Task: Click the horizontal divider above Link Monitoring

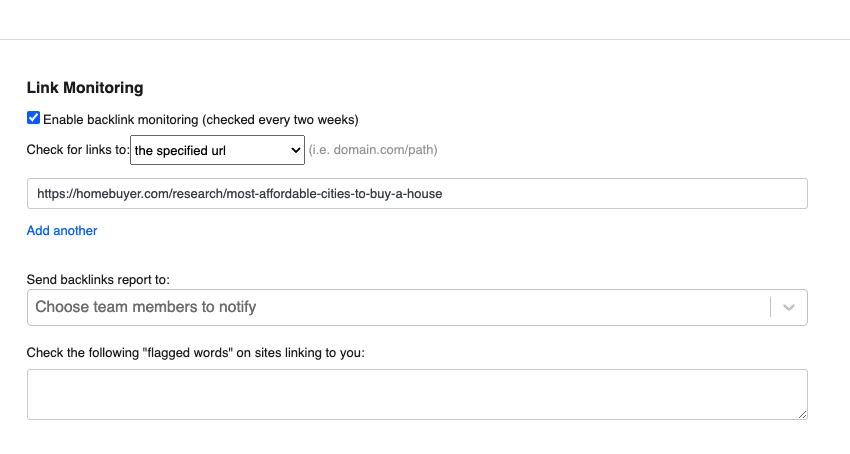Action: (425, 40)
